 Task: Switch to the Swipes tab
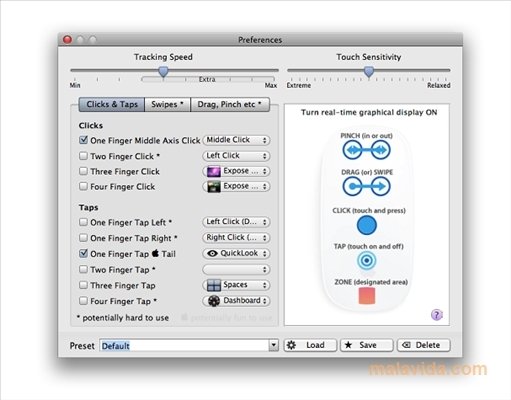click(167, 105)
